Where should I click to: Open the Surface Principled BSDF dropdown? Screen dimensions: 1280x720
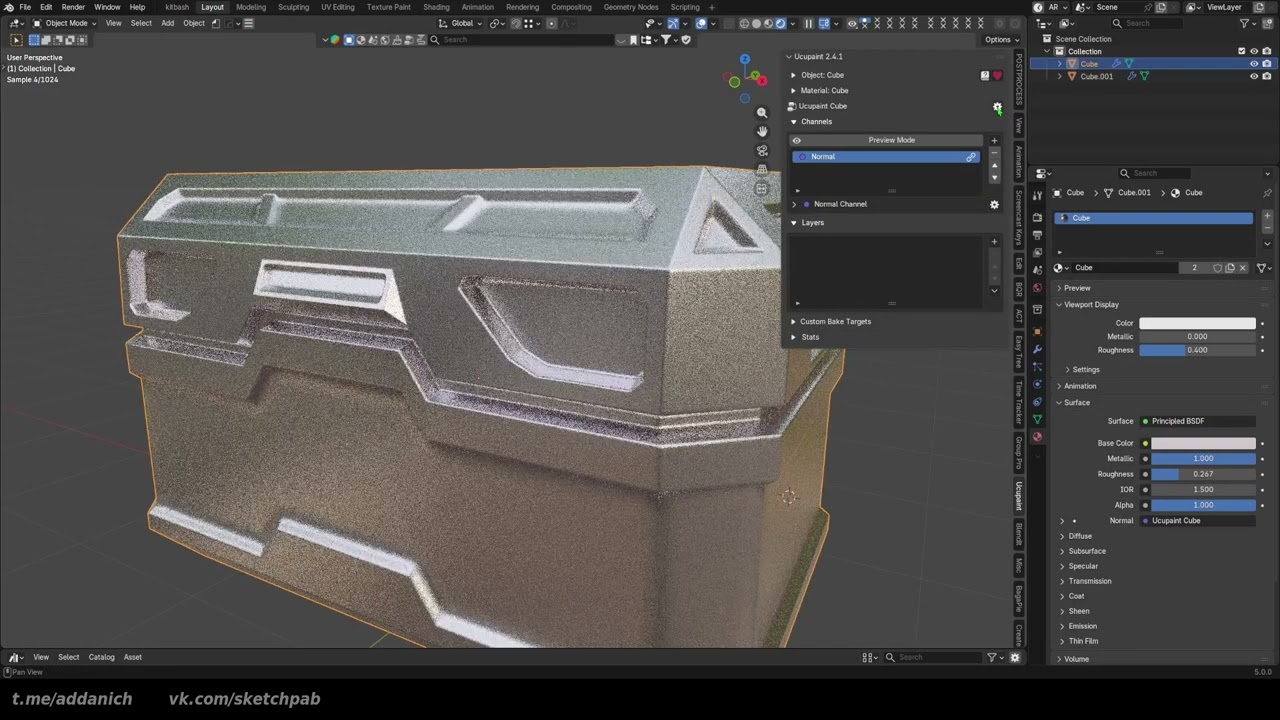point(1197,421)
